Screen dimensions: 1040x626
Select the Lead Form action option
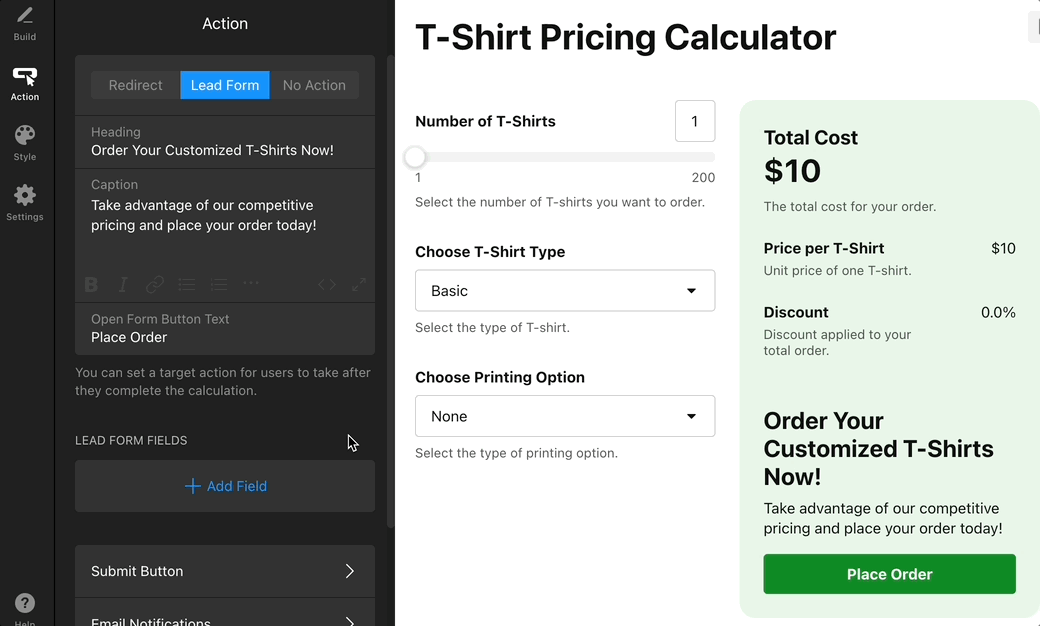coord(225,85)
